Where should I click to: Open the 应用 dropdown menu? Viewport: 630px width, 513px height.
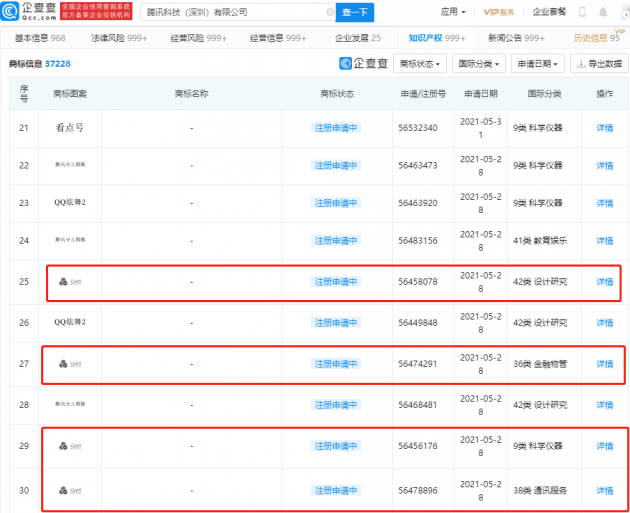(x=453, y=12)
